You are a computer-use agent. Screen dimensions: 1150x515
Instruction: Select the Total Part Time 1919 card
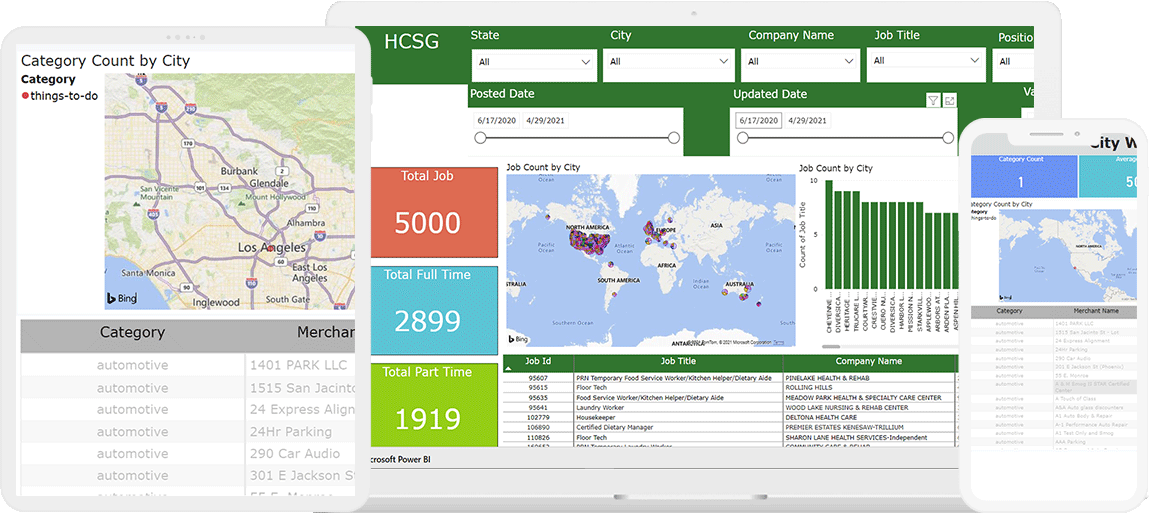(434, 404)
